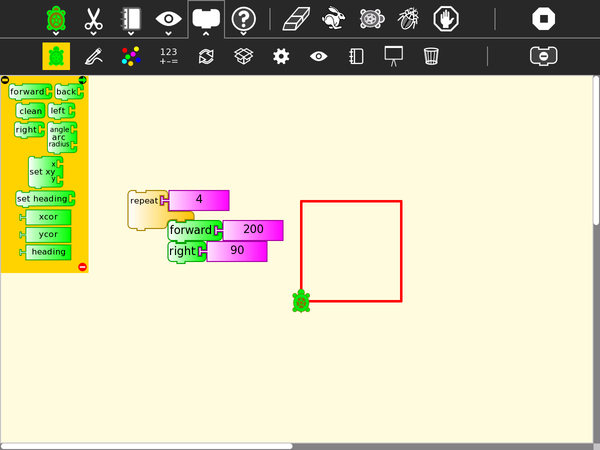Run blocks slowly with turtle-shell icon
This screenshot has width=600, height=450.
pos(372,18)
